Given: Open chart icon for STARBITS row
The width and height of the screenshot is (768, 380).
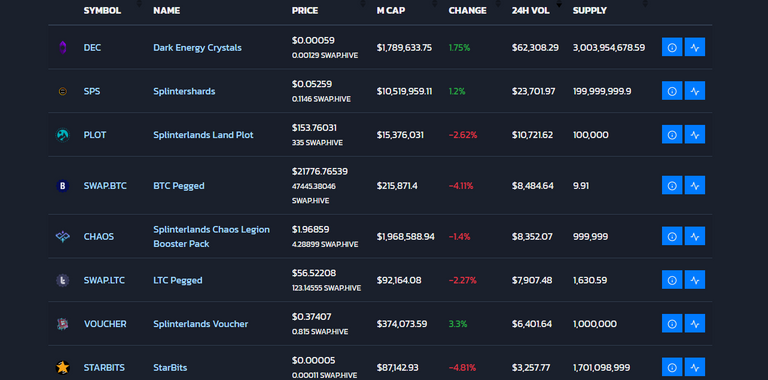Looking at the screenshot, I should [695, 367].
